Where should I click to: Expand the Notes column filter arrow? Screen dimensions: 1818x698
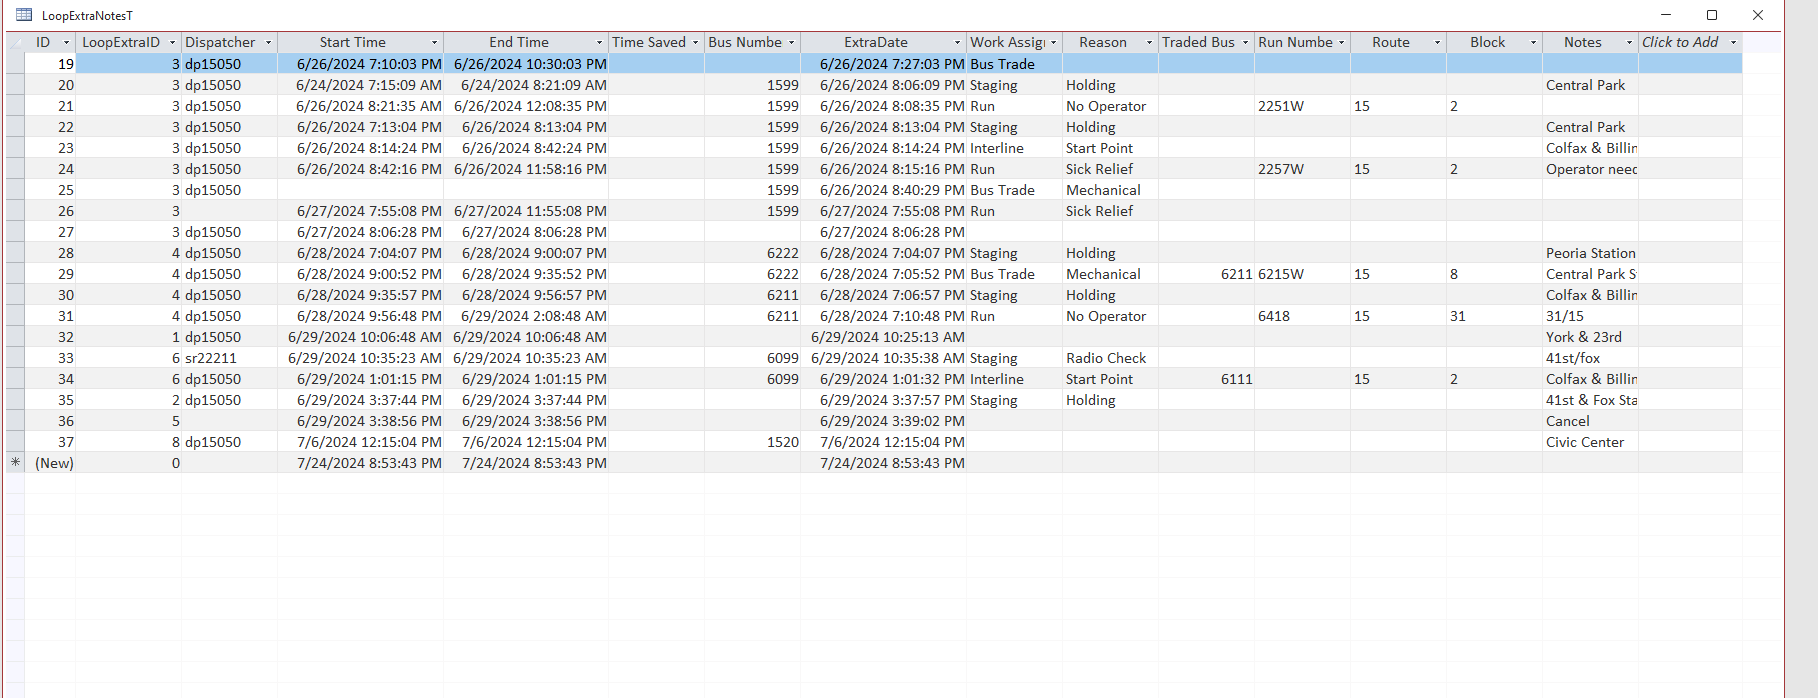(1629, 42)
